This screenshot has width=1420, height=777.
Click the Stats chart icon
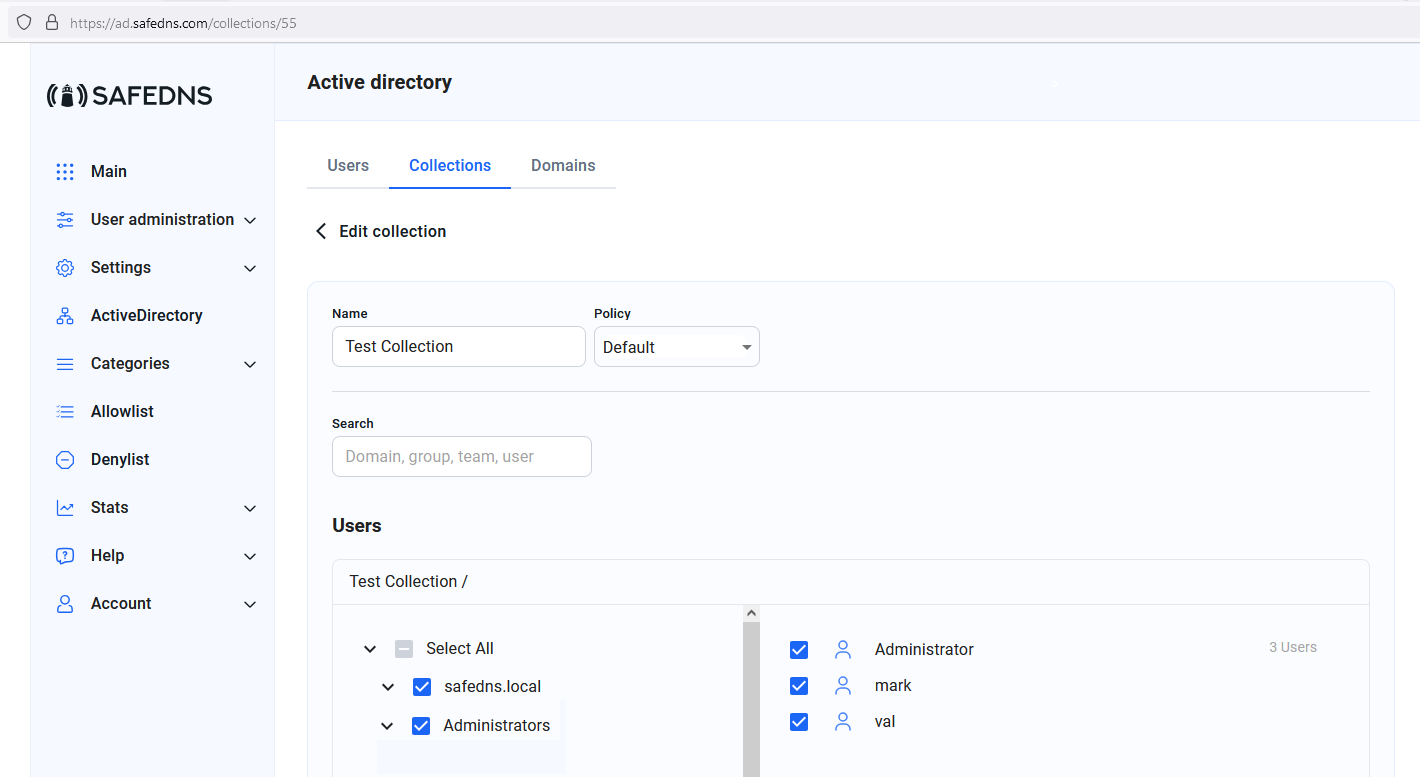click(x=65, y=508)
